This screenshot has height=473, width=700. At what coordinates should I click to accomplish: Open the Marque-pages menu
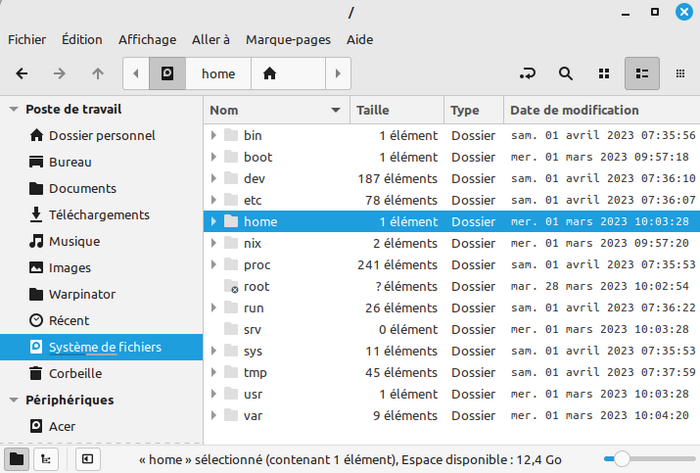coord(288,39)
